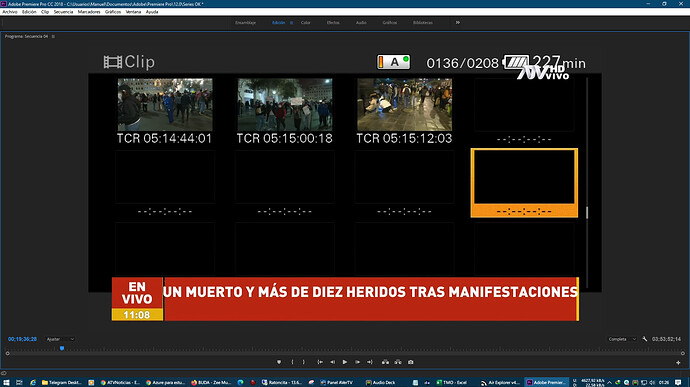Open the Clip menu in menu bar
Screen dimensions: 690x387
pos(45,12)
